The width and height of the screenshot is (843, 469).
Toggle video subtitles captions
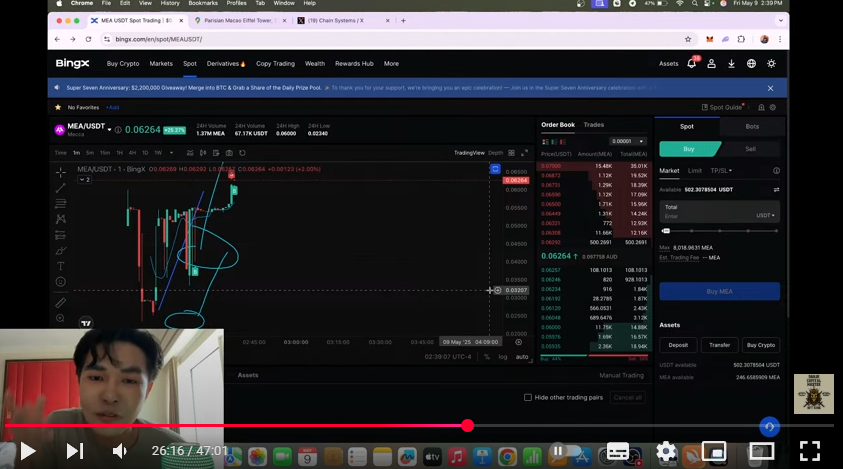click(617, 451)
